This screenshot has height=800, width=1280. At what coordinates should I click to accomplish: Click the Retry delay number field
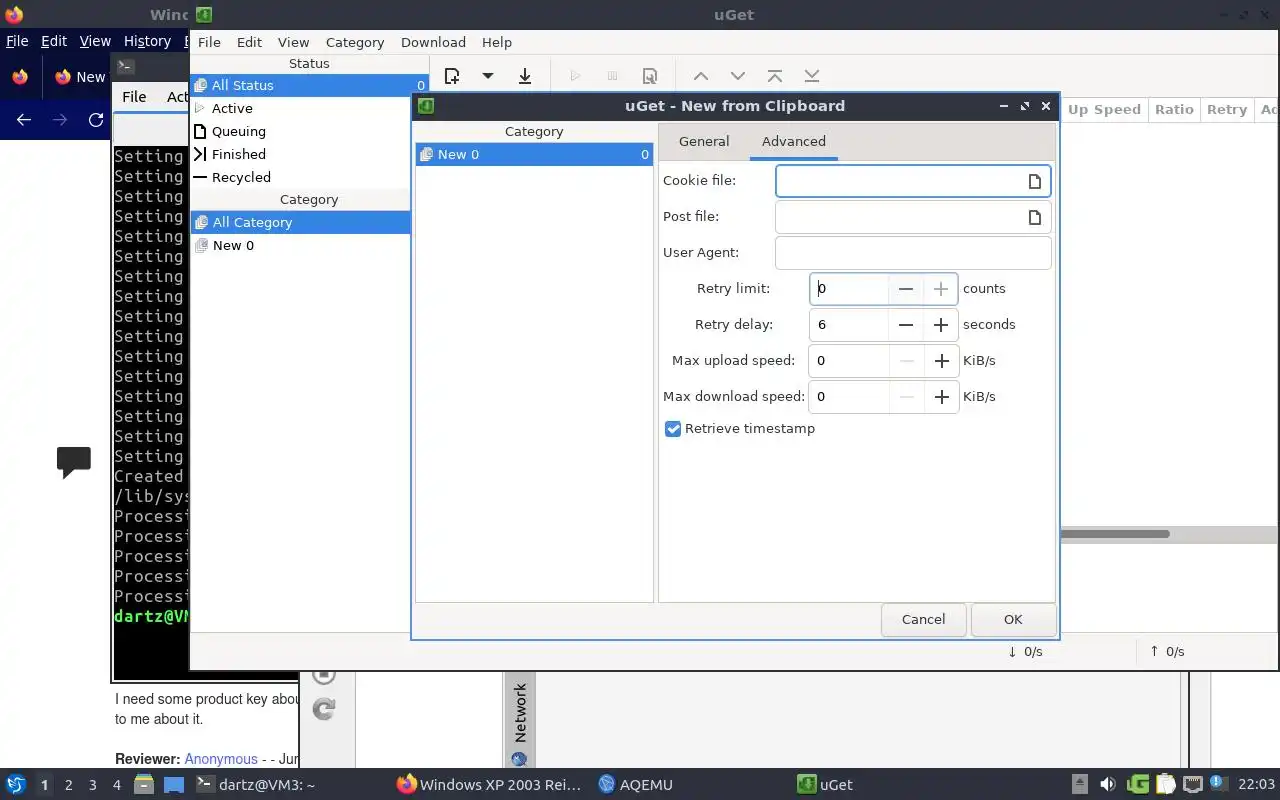pyautogui.click(x=849, y=325)
